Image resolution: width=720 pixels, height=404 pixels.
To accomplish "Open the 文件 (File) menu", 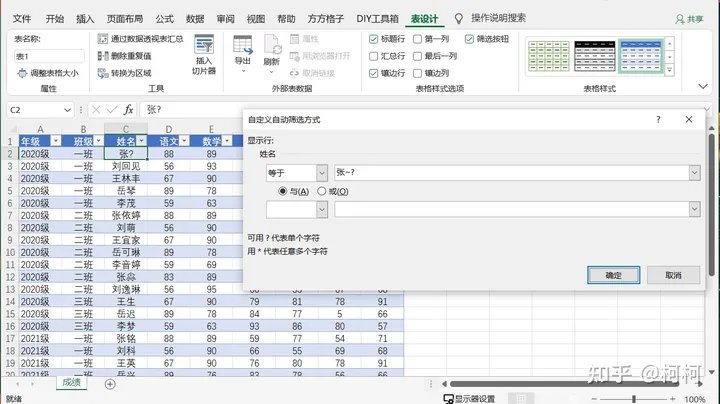I will [22, 18].
